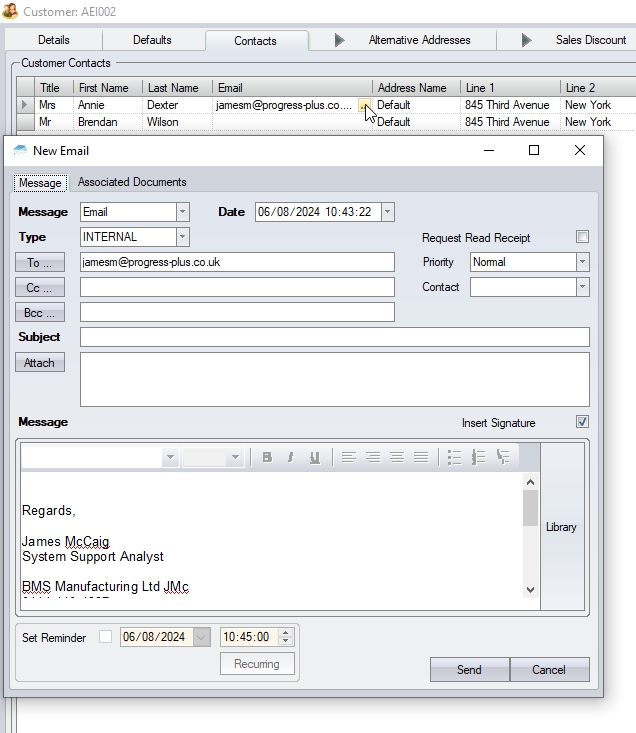Uncheck the Insert Signature checkbox

click(x=582, y=422)
